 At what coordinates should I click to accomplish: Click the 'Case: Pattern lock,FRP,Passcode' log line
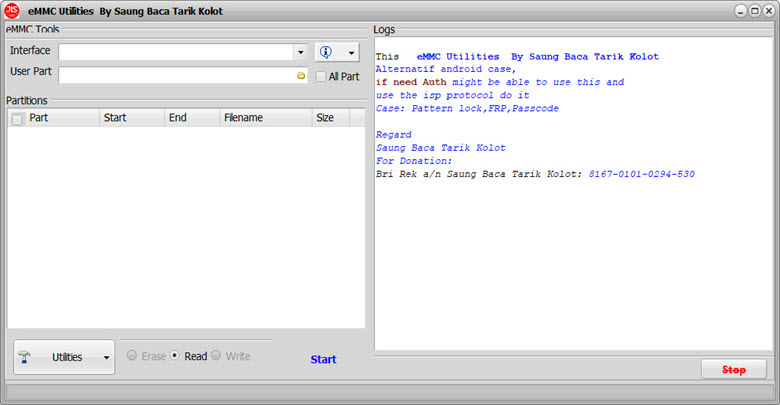[x=467, y=108]
